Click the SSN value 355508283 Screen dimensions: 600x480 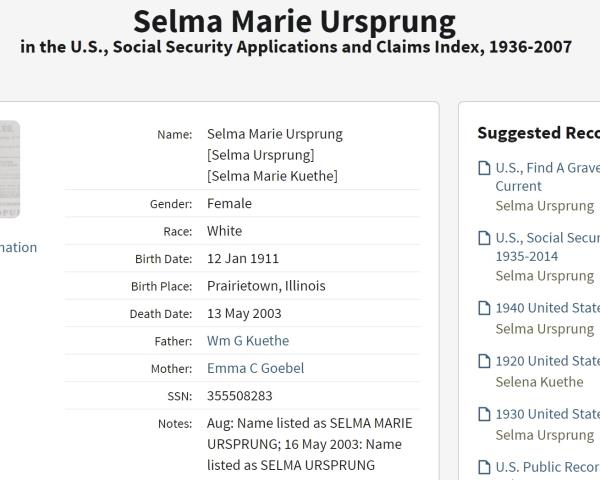click(x=240, y=396)
